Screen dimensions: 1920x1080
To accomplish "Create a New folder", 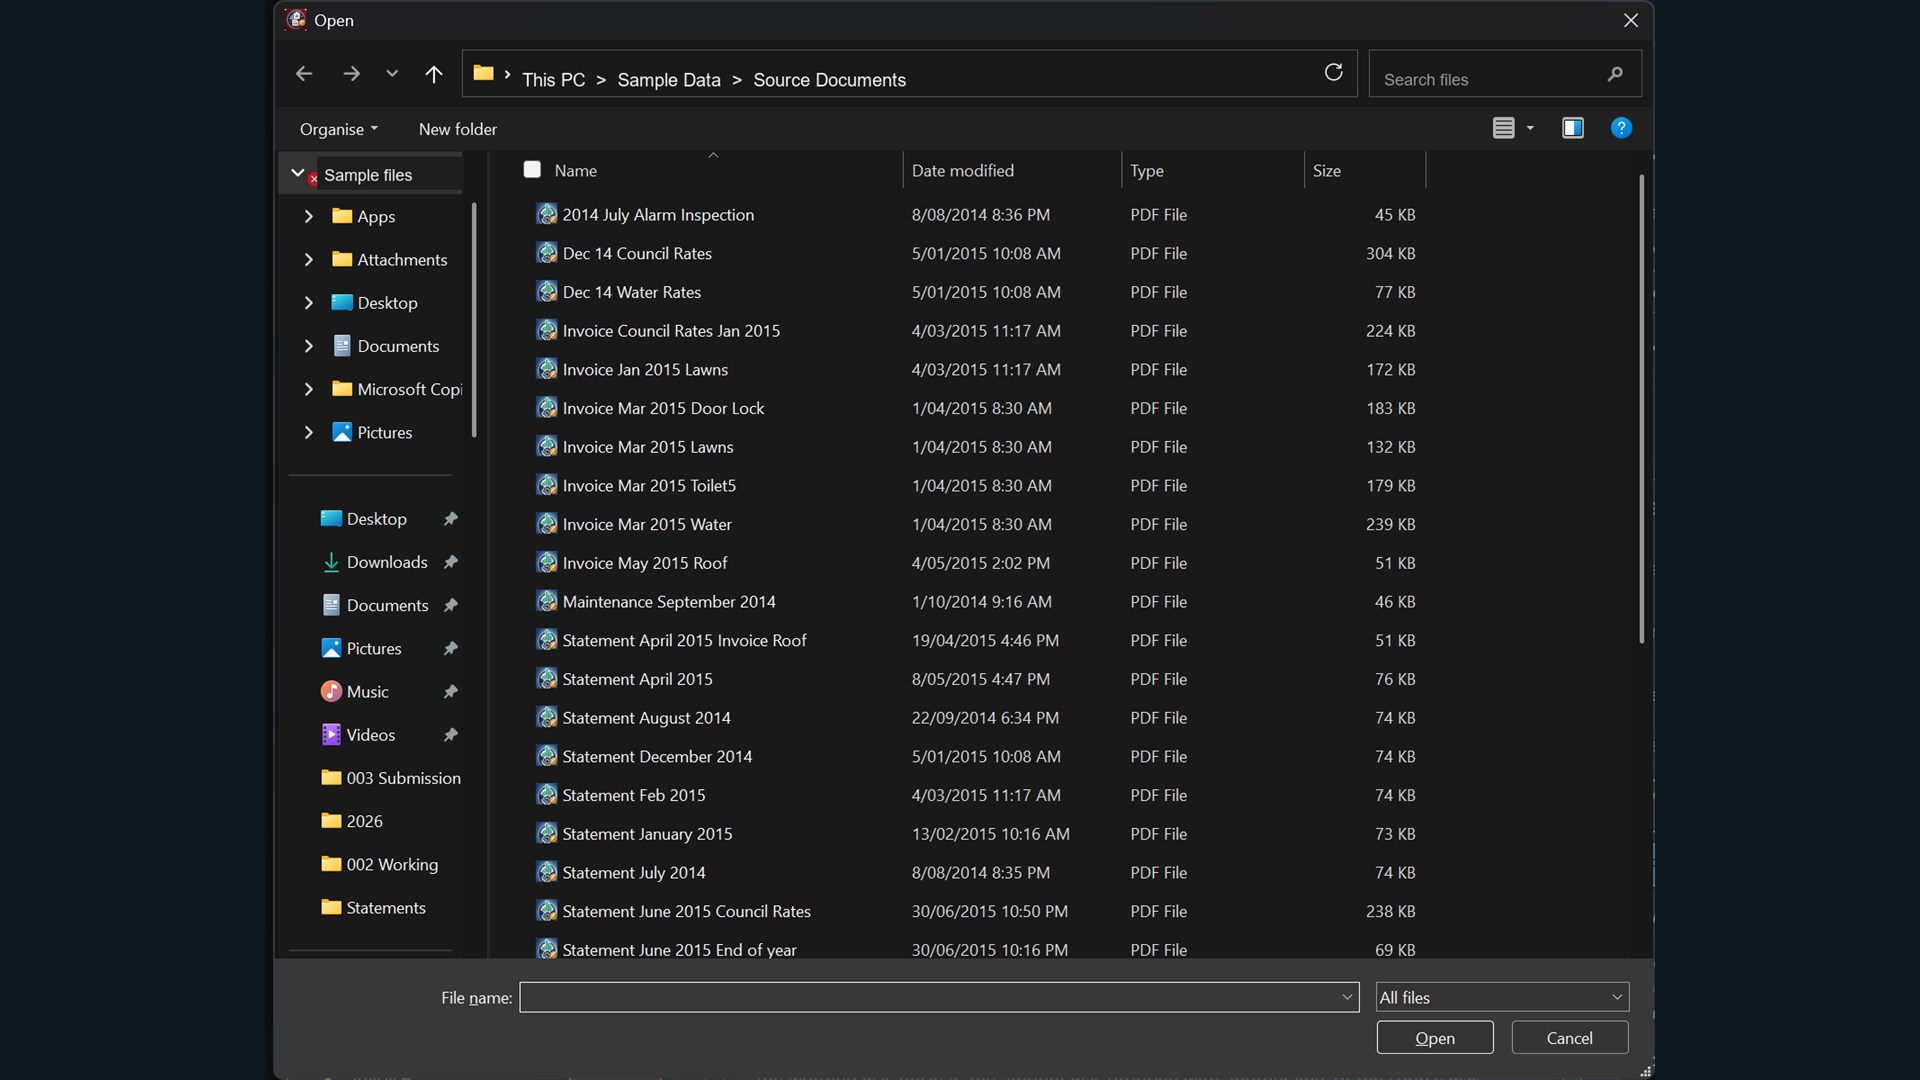I will pos(457,129).
